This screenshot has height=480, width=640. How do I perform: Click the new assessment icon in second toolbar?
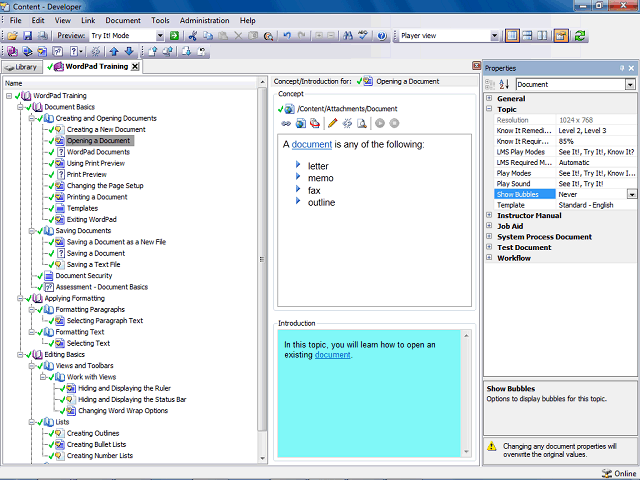pos(57,51)
